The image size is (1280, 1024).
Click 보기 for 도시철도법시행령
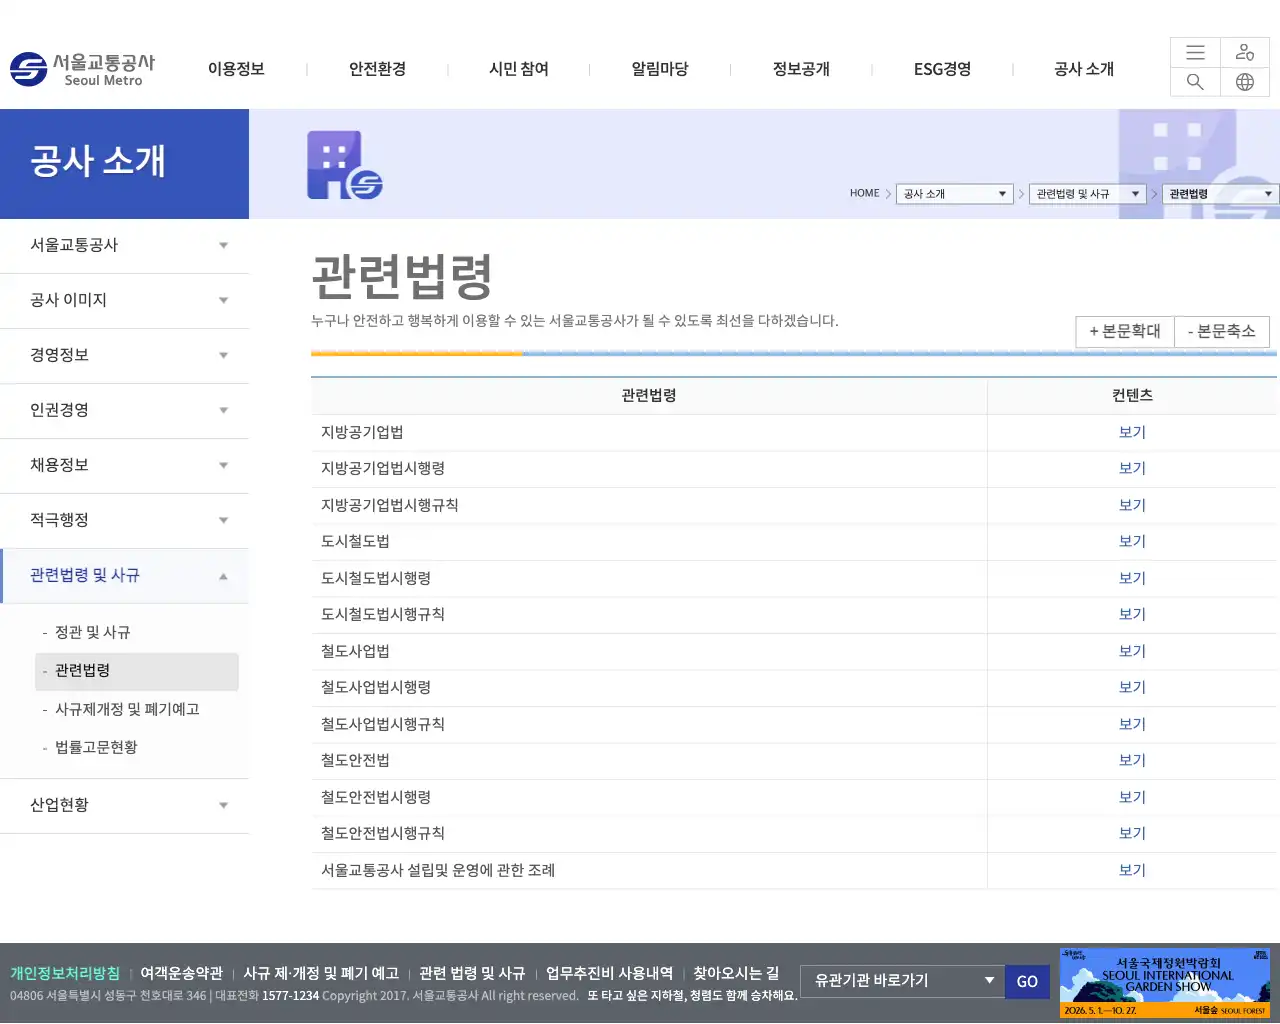[1132, 579]
